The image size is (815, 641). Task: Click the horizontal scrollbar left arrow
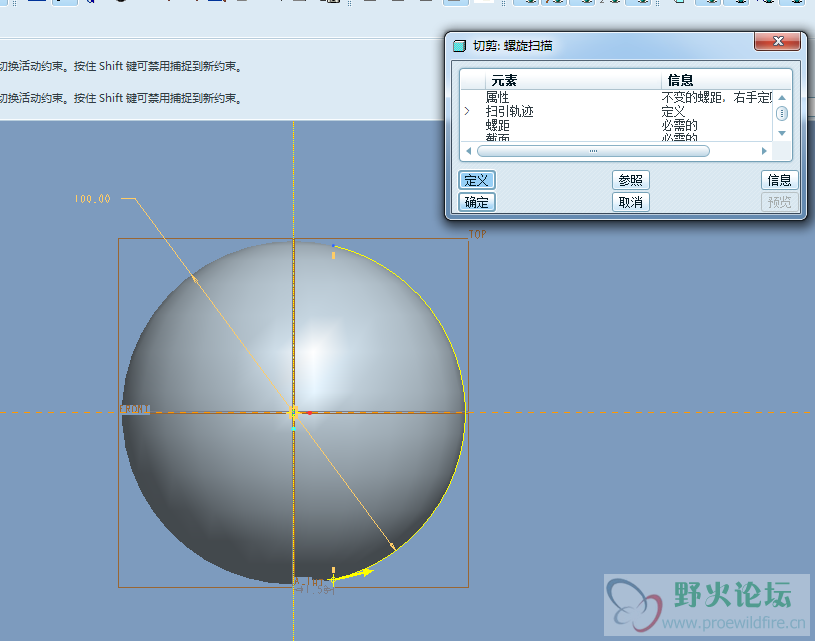(469, 151)
